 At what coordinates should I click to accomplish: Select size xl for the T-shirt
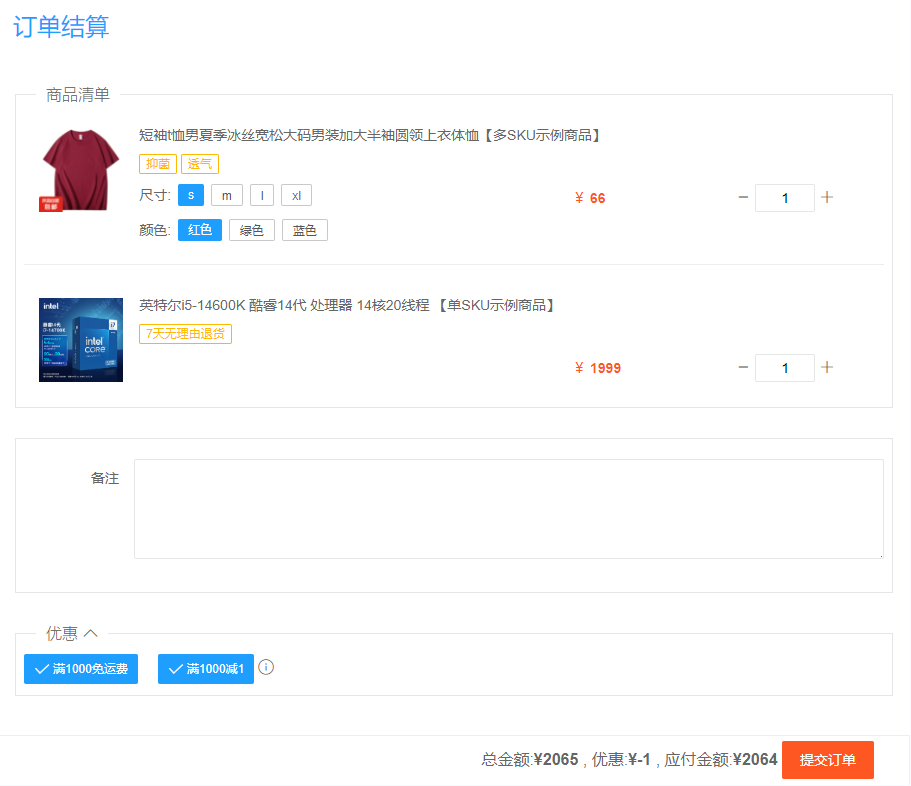point(296,195)
